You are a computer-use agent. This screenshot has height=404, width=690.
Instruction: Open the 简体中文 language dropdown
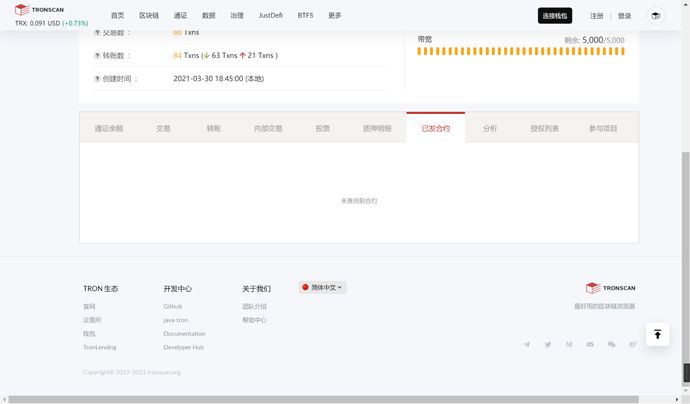(323, 287)
